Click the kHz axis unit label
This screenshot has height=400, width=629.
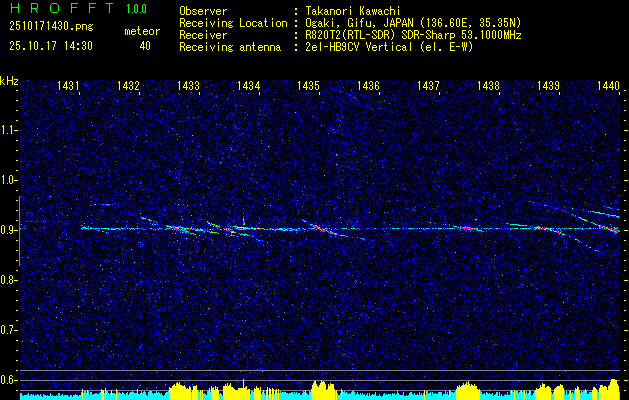tap(9, 80)
